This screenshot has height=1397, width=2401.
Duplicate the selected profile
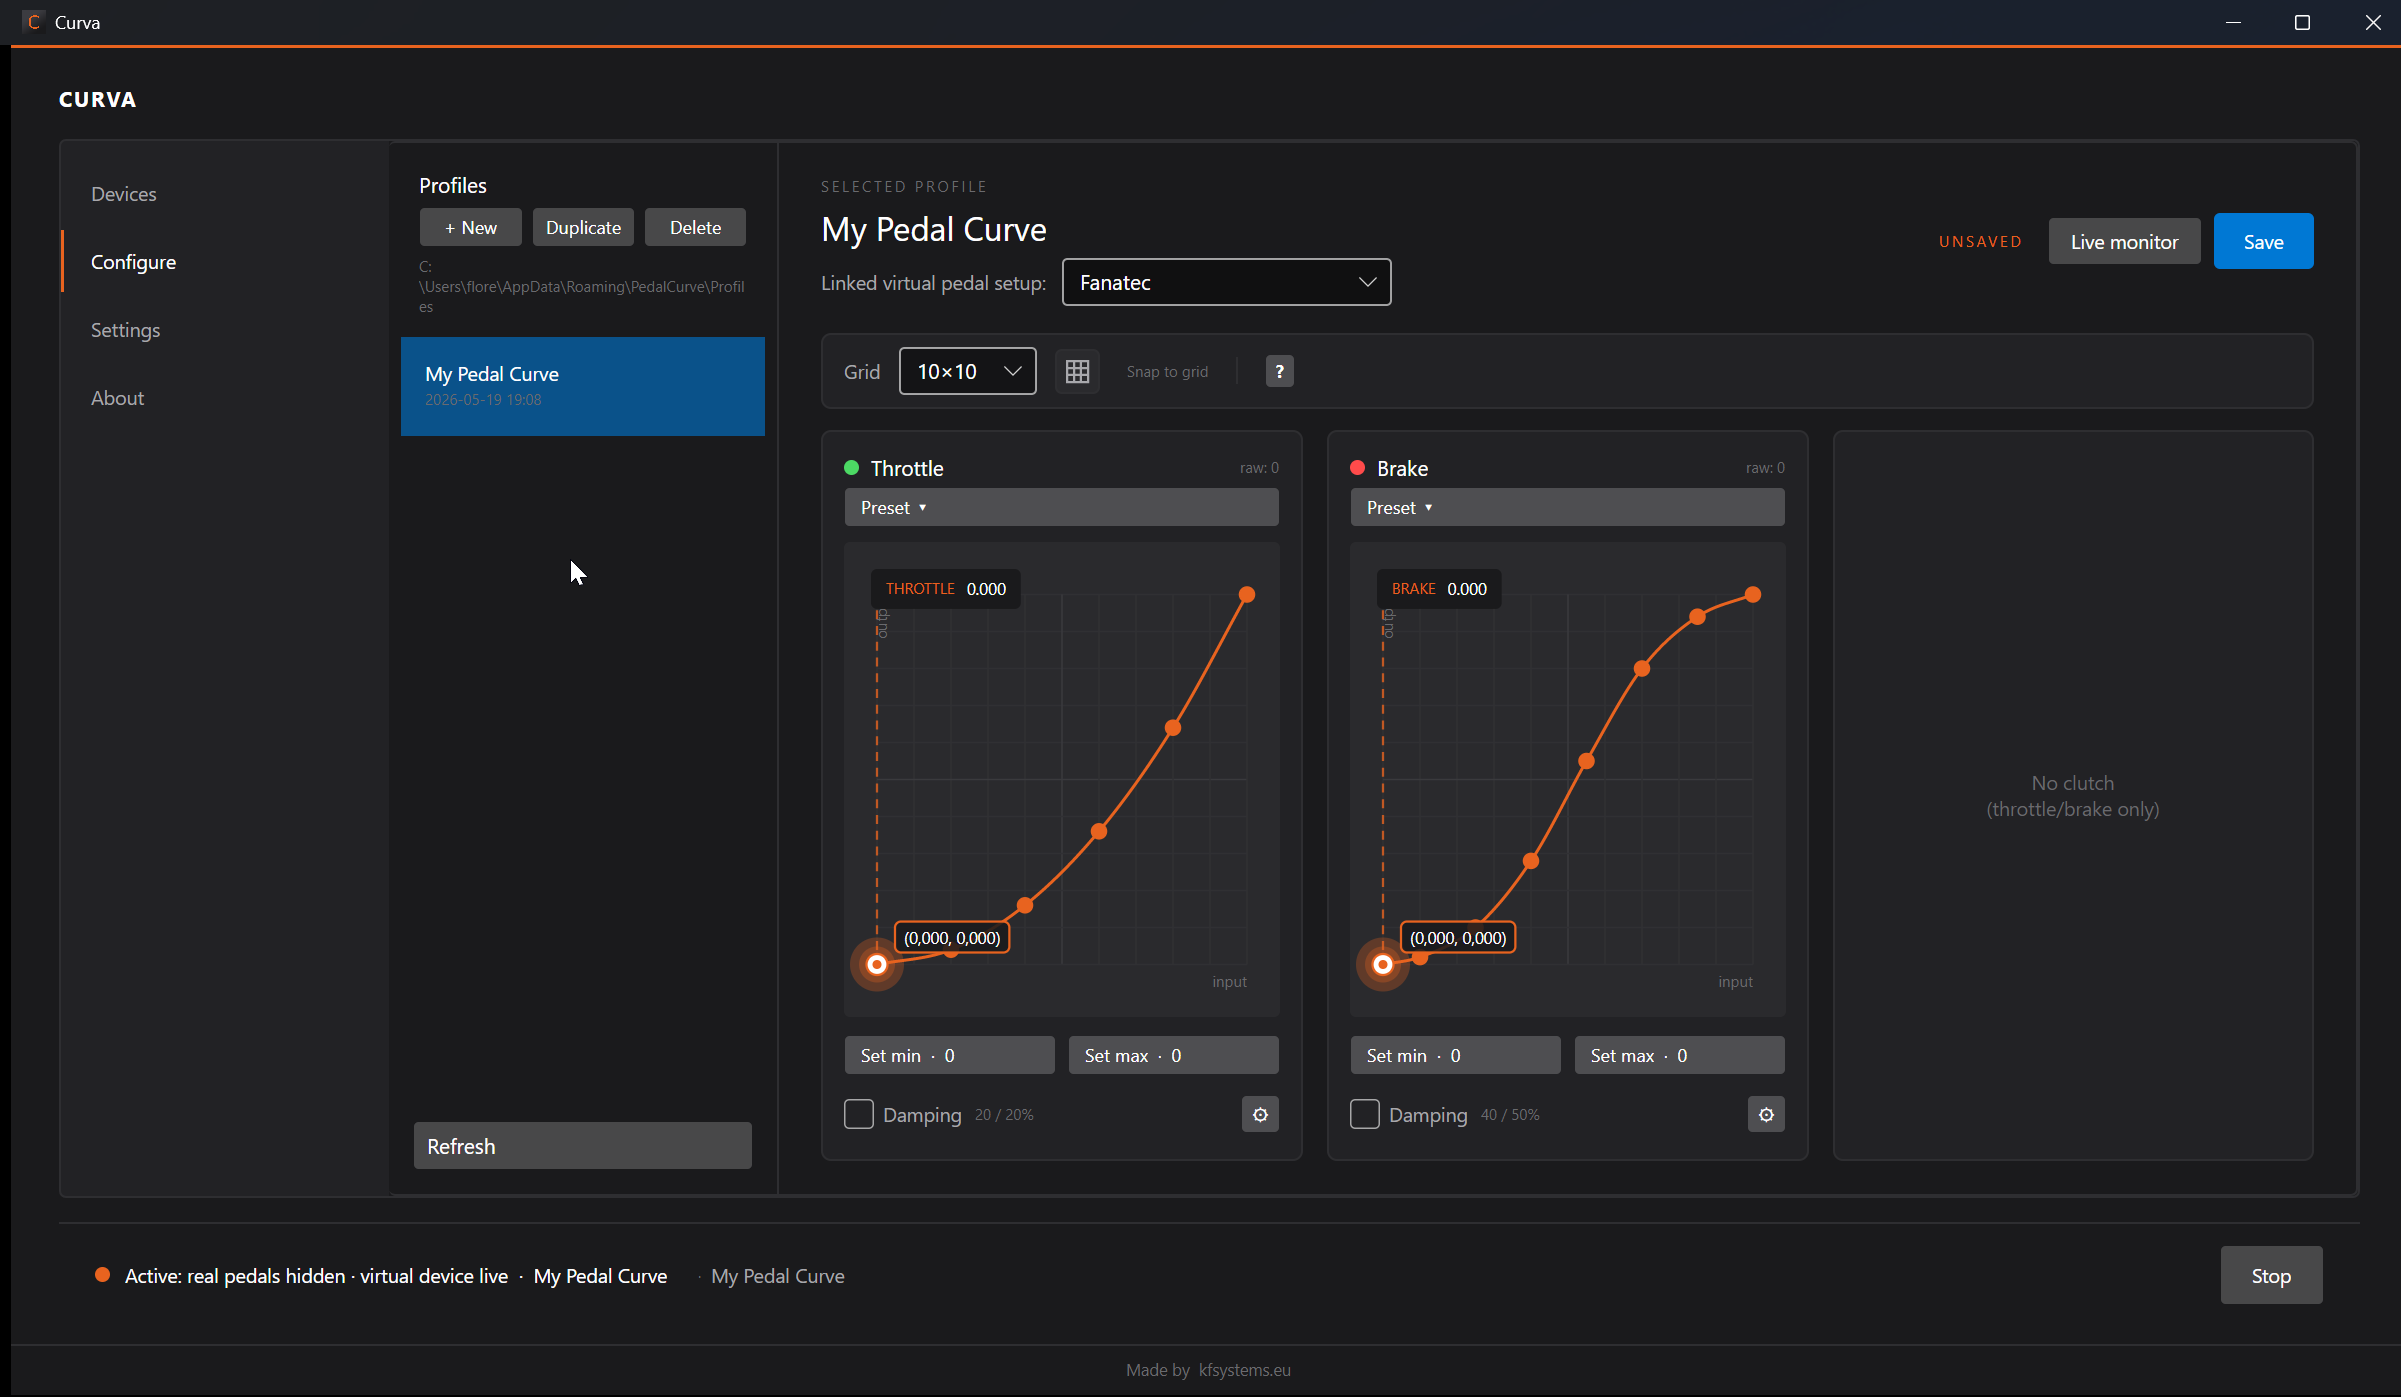(583, 227)
